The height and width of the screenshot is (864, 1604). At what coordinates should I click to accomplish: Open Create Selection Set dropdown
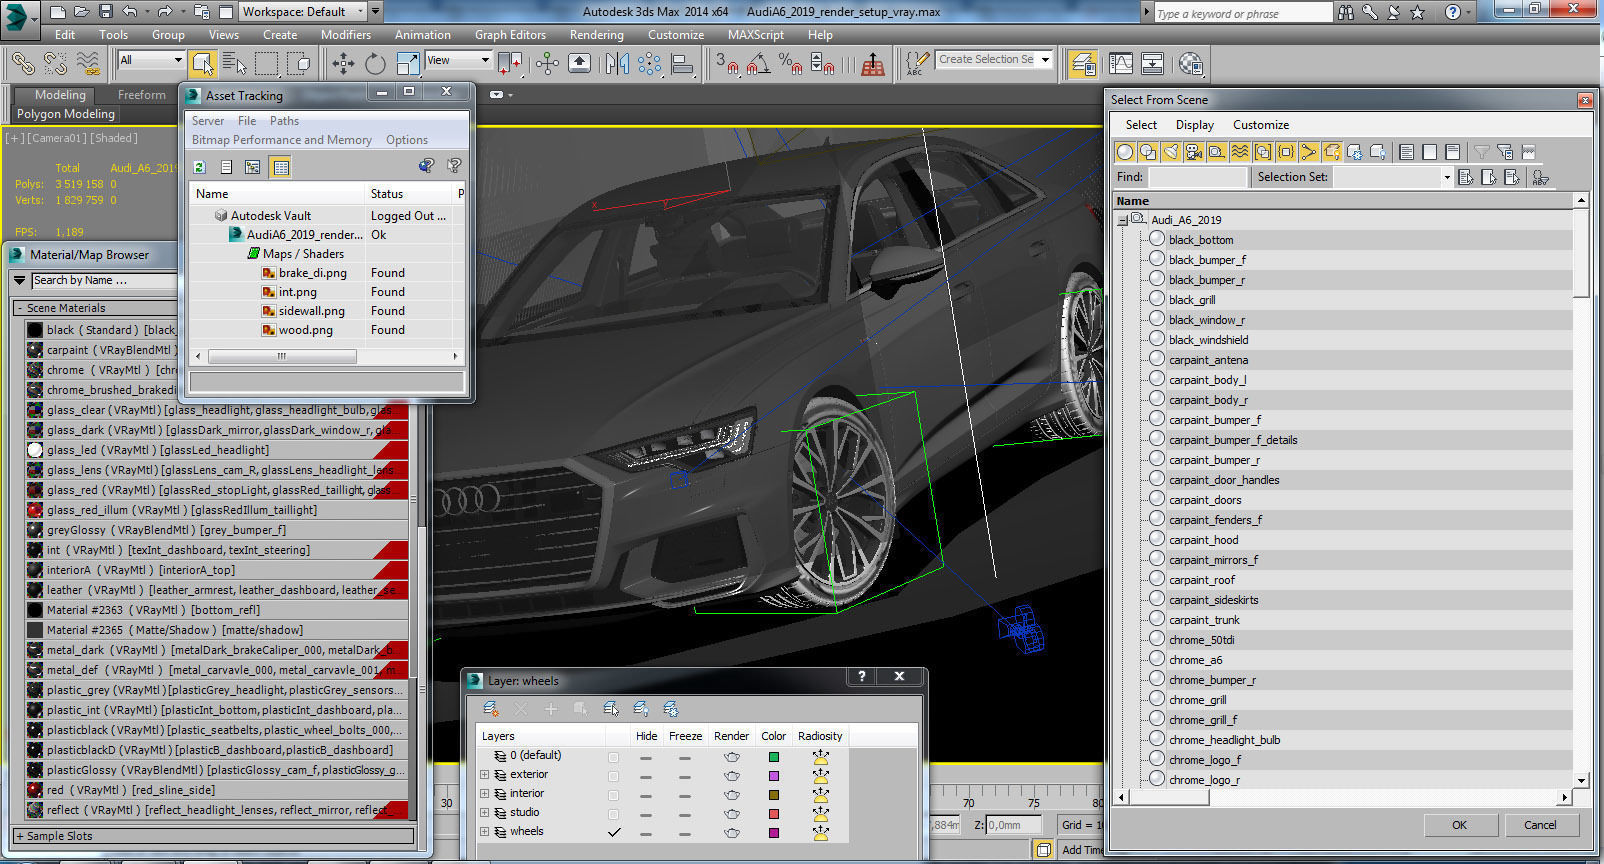(995, 60)
